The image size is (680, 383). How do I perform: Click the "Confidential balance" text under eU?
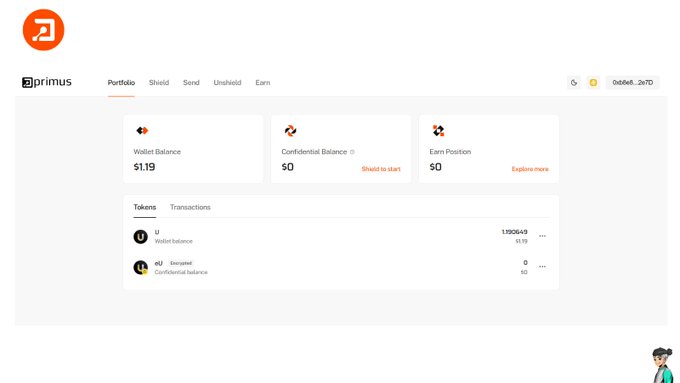tap(181, 272)
